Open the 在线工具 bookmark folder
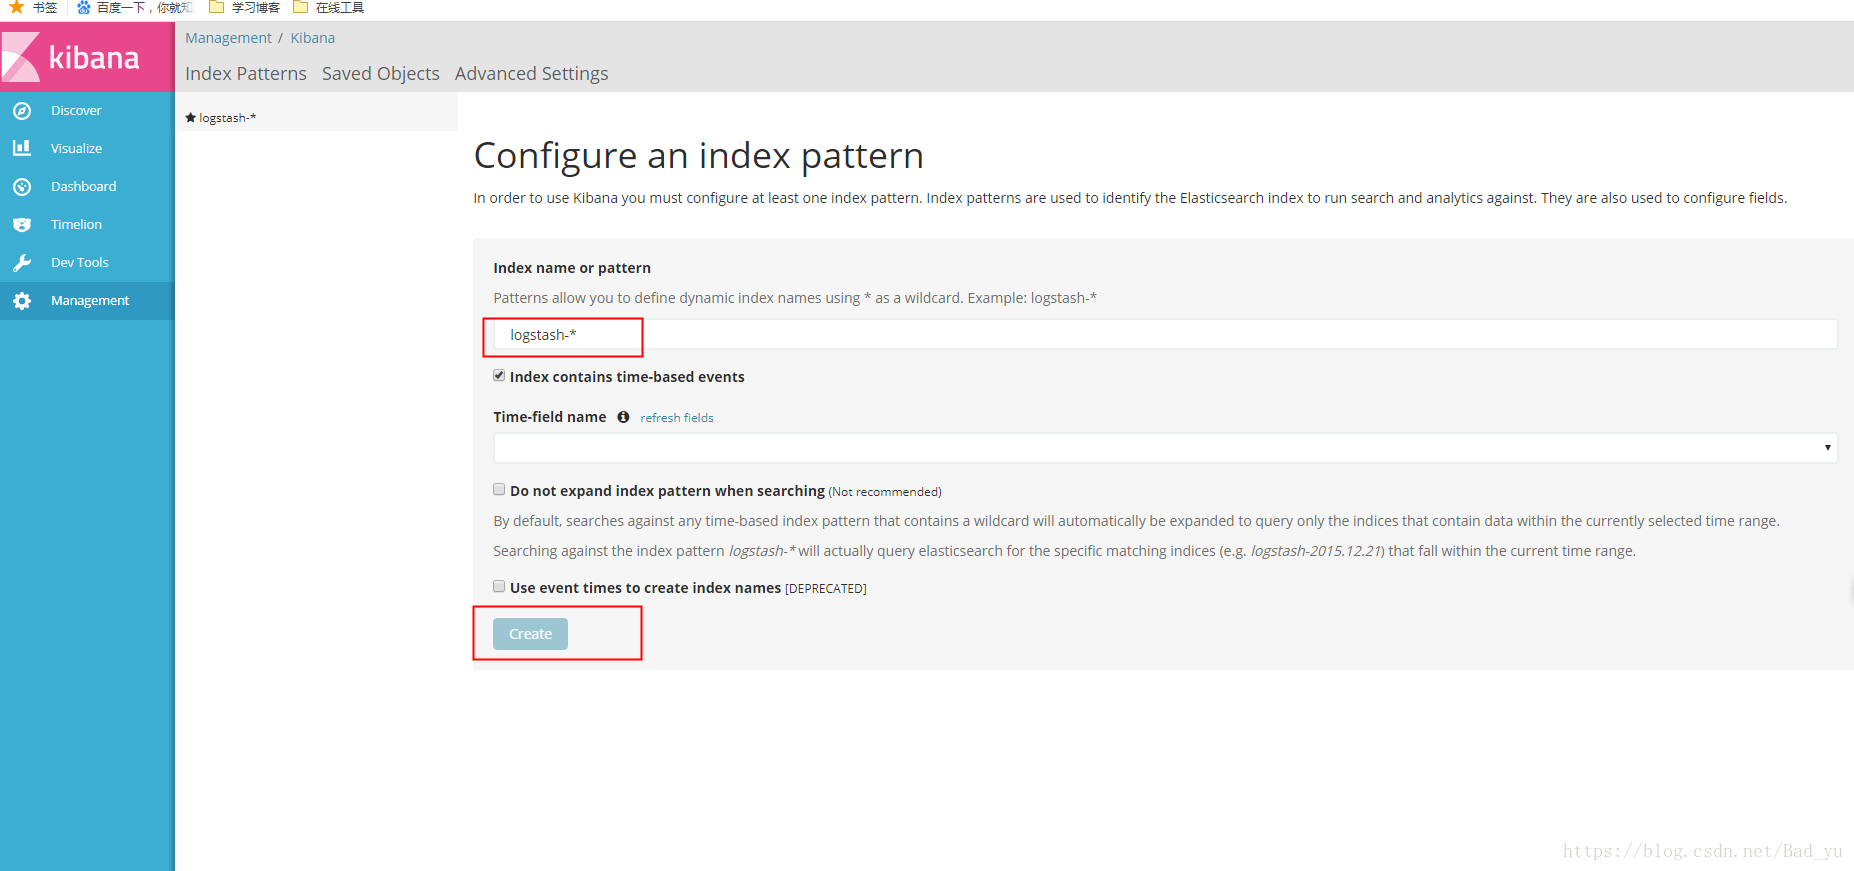Image resolution: width=1854 pixels, height=871 pixels. 329,7
